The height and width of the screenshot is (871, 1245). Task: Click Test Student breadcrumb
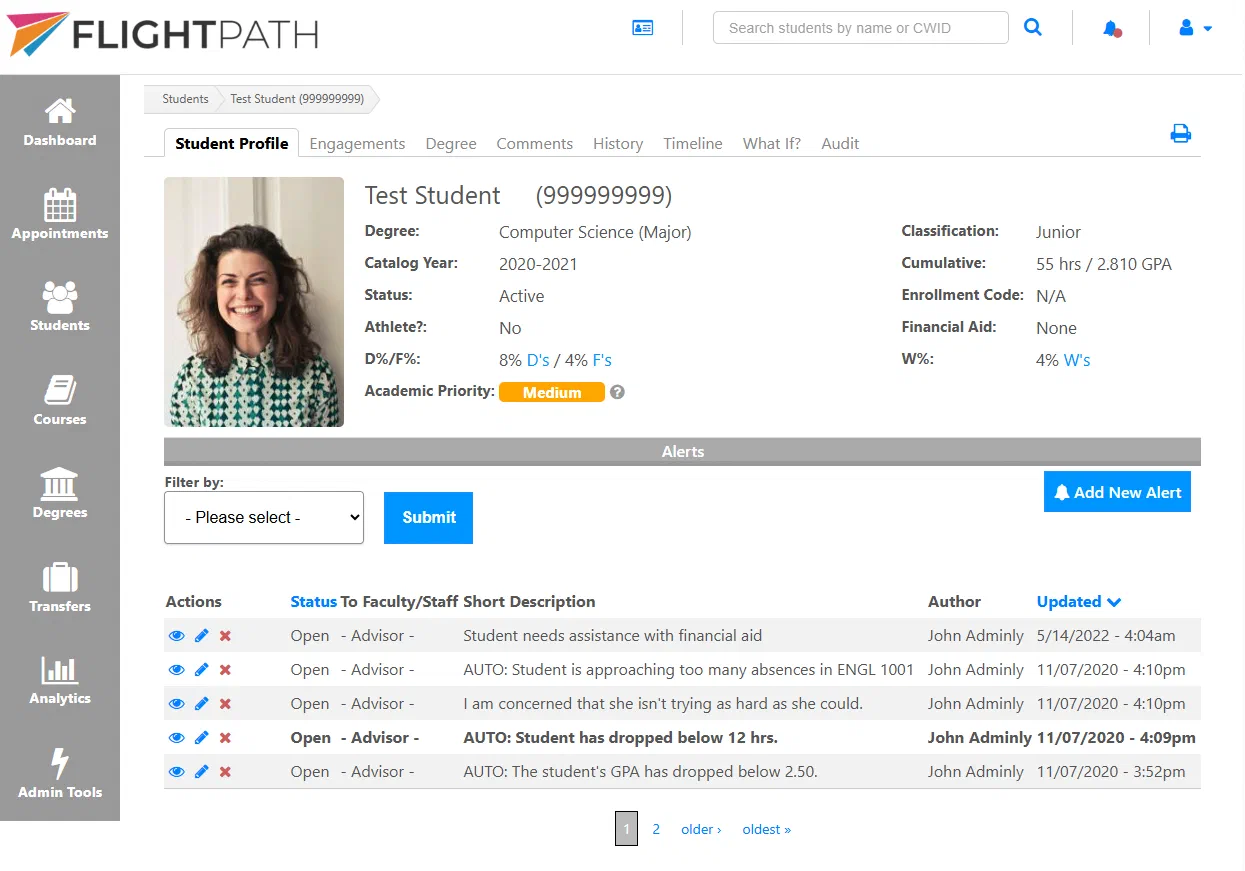[297, 99]
